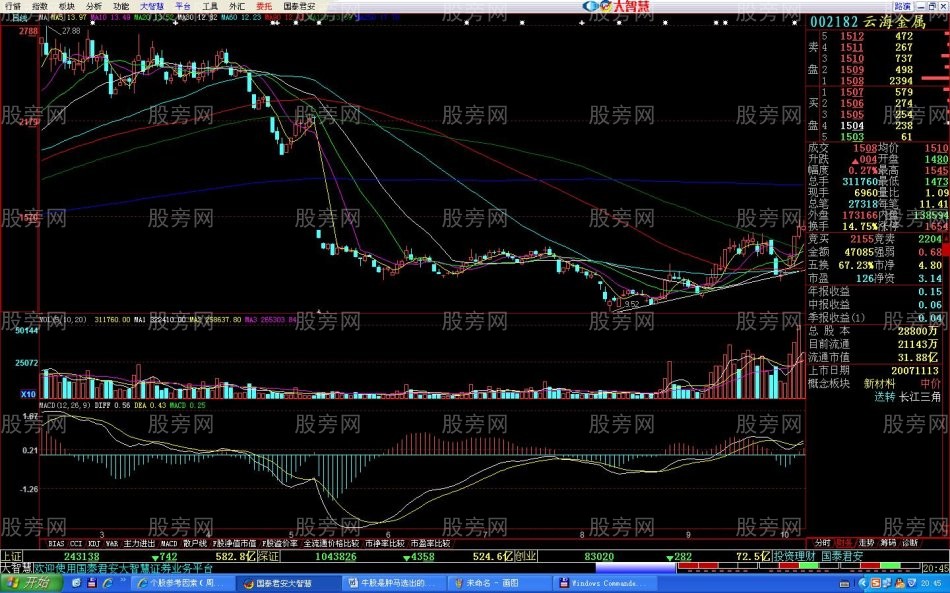Screen dimensions: 950x593
Task: Open the 平台 menu
Action: click(x=182, y=6)
